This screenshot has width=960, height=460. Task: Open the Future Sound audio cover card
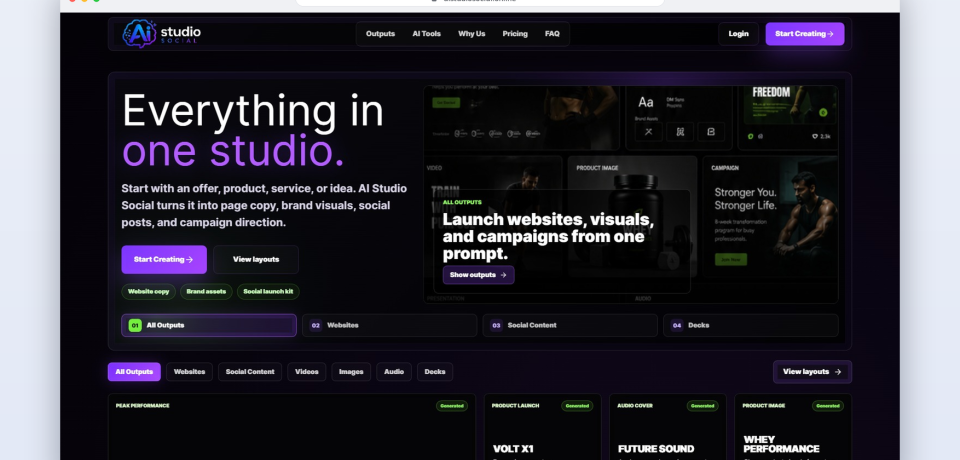click(668, 427)
